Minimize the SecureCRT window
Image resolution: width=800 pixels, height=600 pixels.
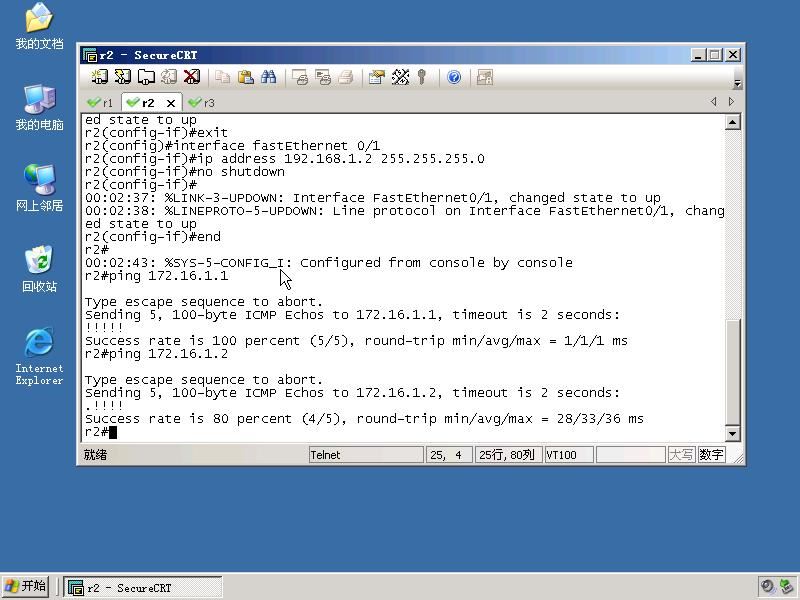tap(698, 55)
